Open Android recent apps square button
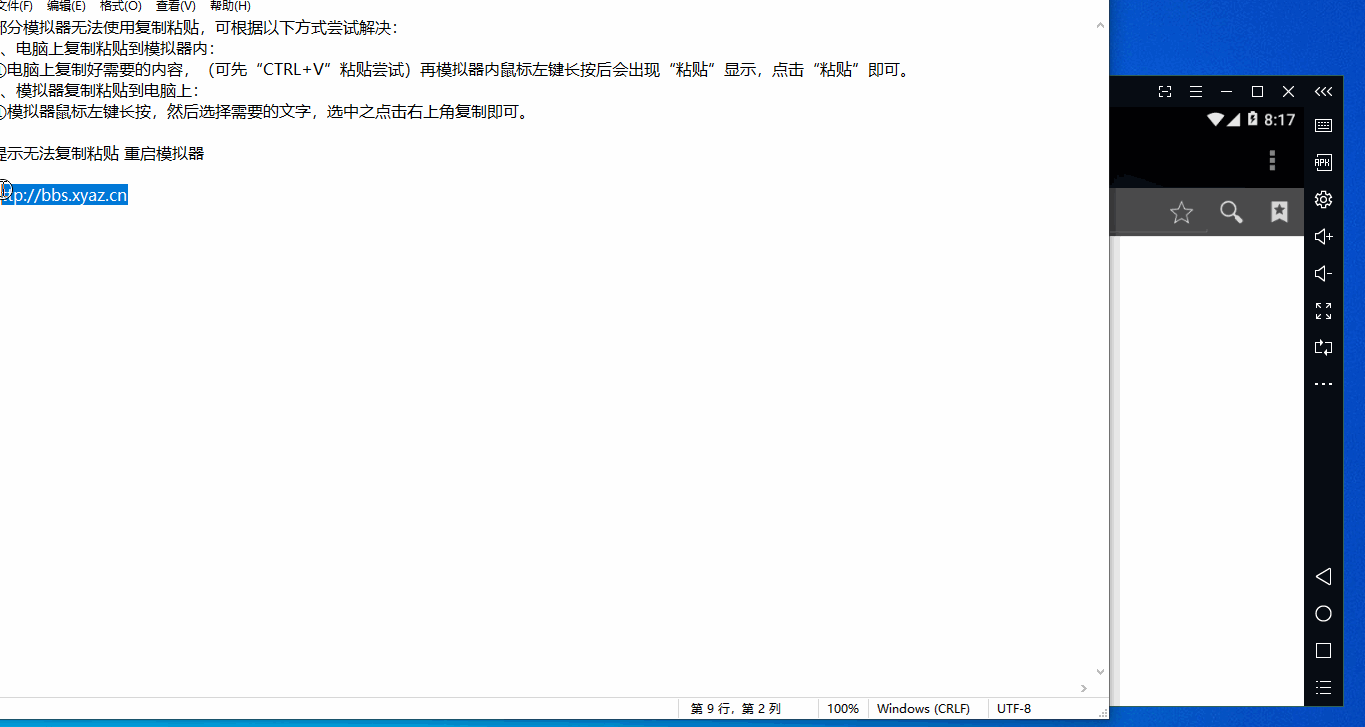 click(x=1323, y=650)
